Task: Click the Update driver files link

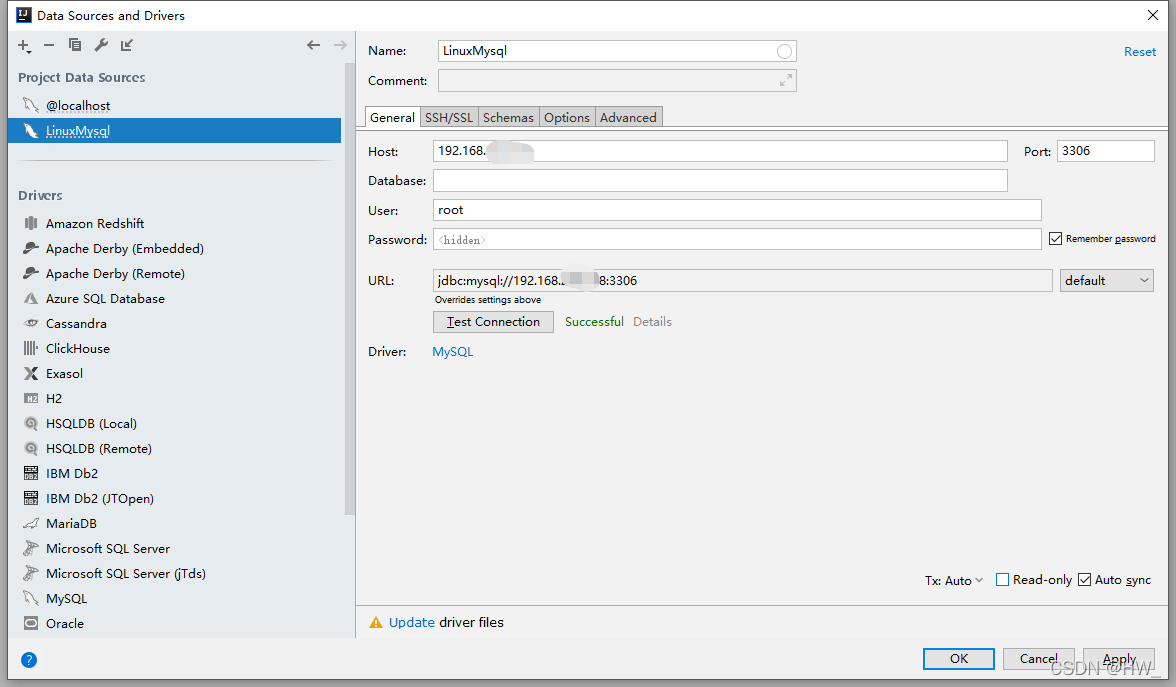Action: pos(411,622)
